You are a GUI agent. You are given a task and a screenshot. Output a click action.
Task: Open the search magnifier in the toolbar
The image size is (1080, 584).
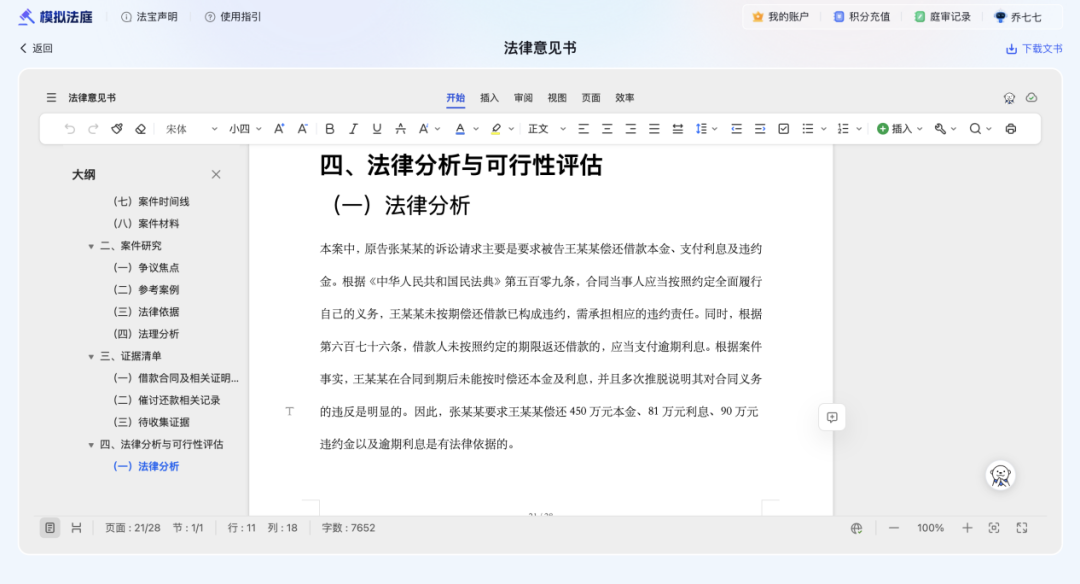(x=975, y=129)
